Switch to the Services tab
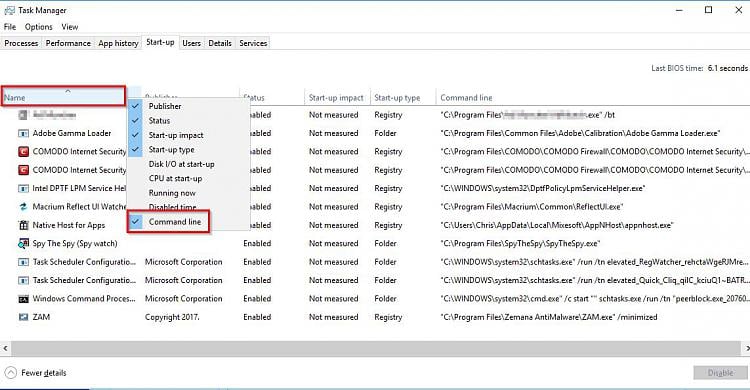750x390 pixels. [253, 43]
